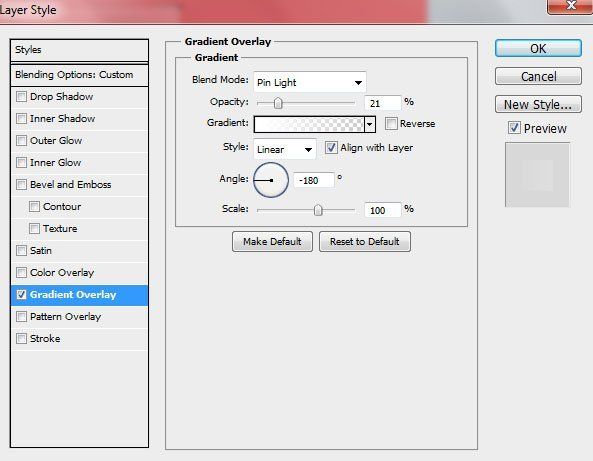Close the Layer Style dialog

click(x=570, y=6)
